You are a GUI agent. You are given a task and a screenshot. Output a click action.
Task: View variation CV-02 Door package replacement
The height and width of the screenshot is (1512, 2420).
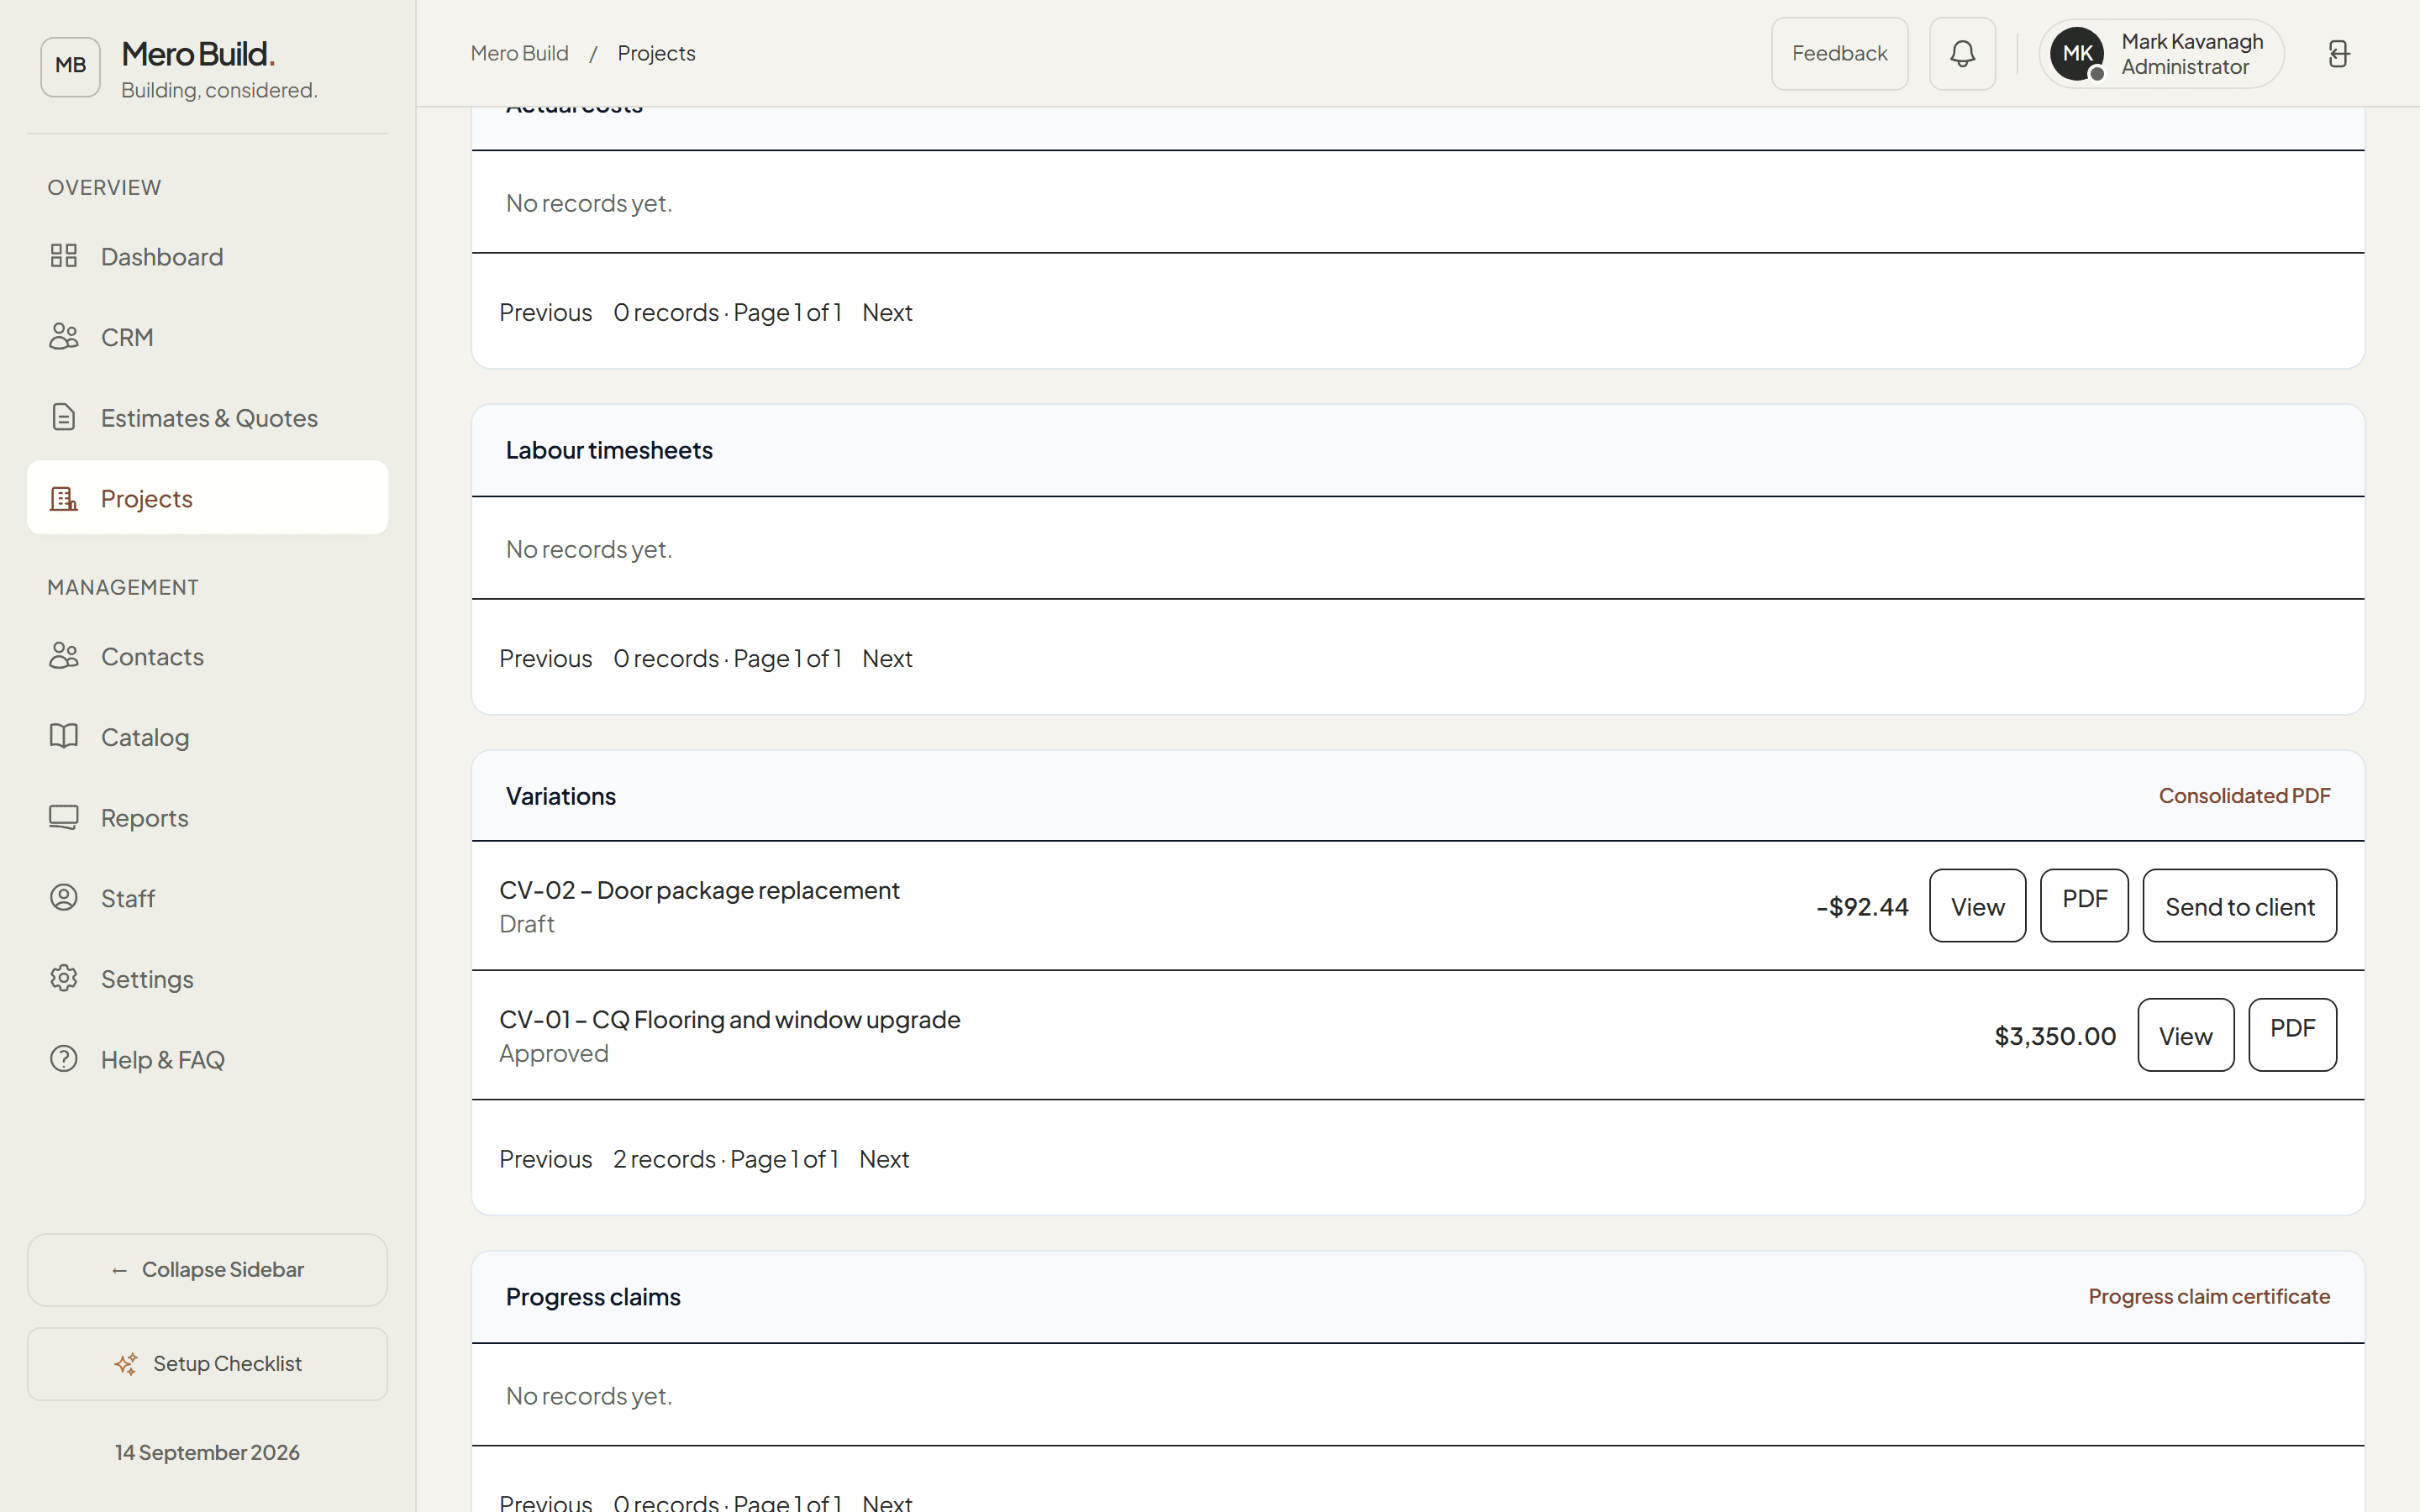pos(1977,906)
